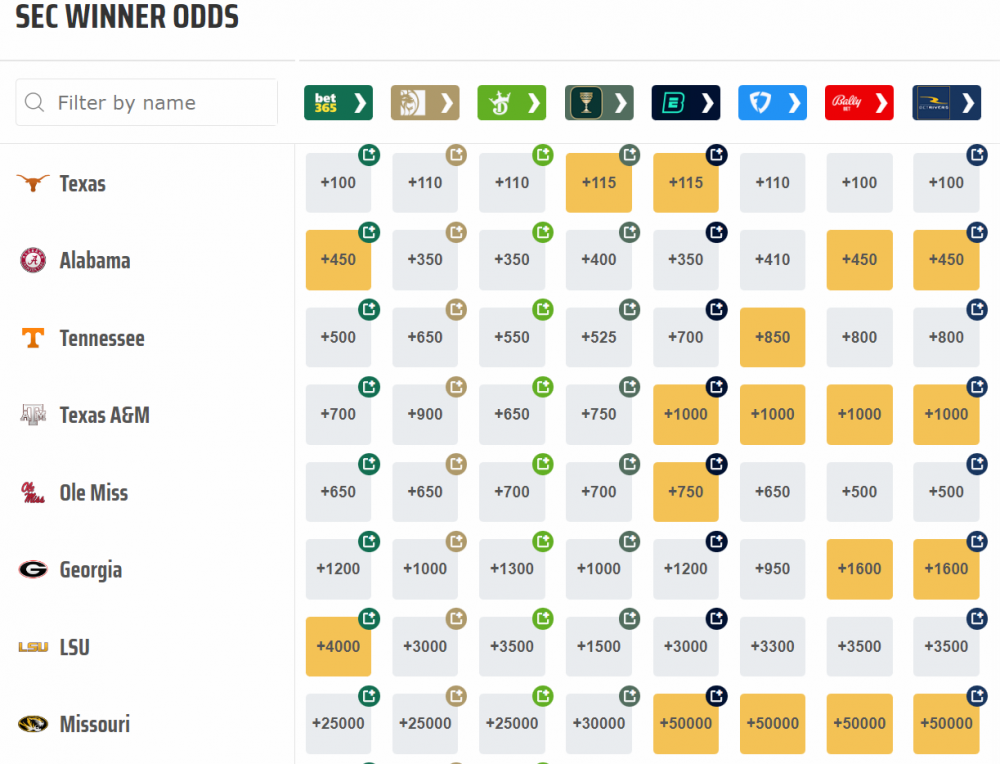The image size is (1000, 764).
Task: Click the Missouri tiger logo
Action: pos(33,724)
